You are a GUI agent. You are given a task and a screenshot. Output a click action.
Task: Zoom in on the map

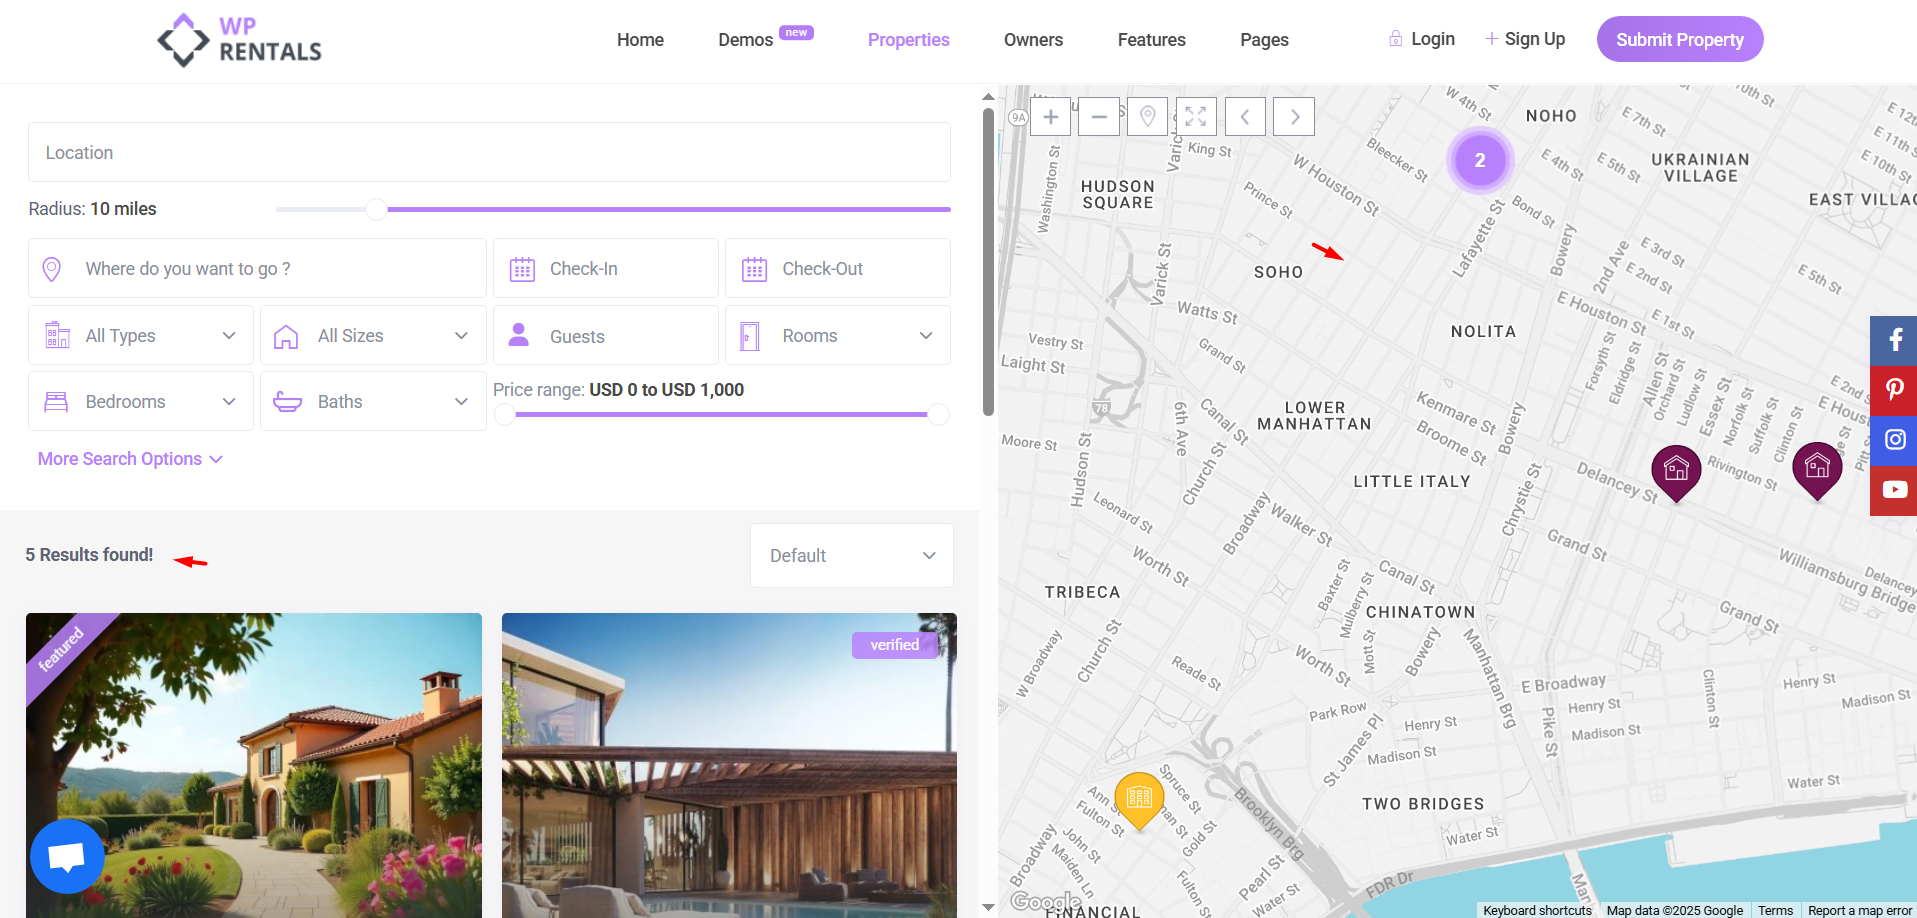click(1050, 117)
